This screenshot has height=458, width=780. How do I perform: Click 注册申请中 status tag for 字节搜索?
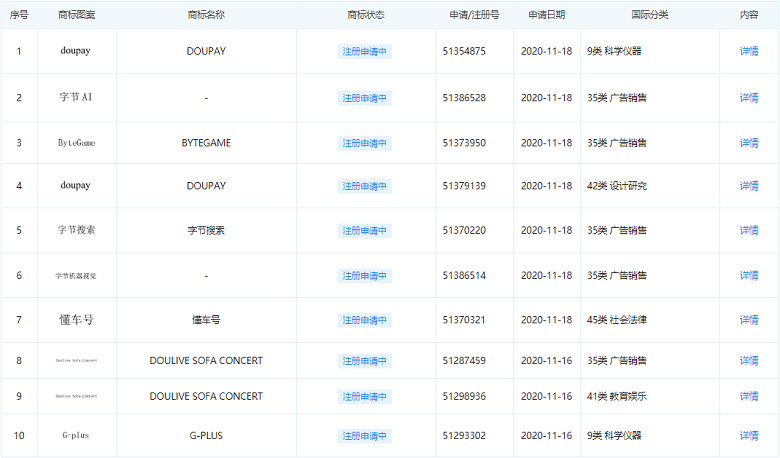point(365,231)
